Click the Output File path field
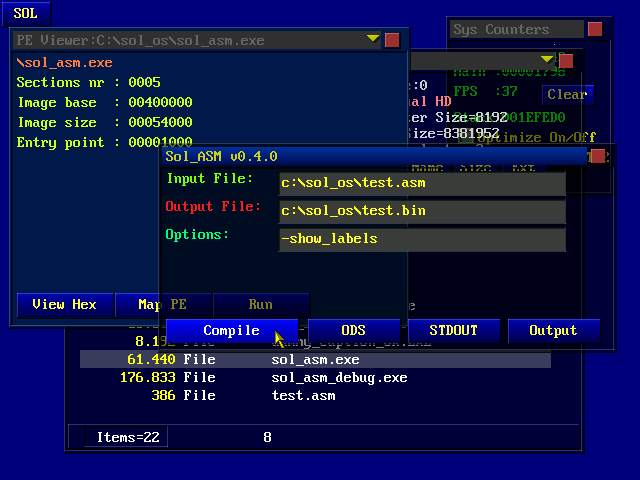The height and width of the screenshot is (480, 640). point(422,211)
